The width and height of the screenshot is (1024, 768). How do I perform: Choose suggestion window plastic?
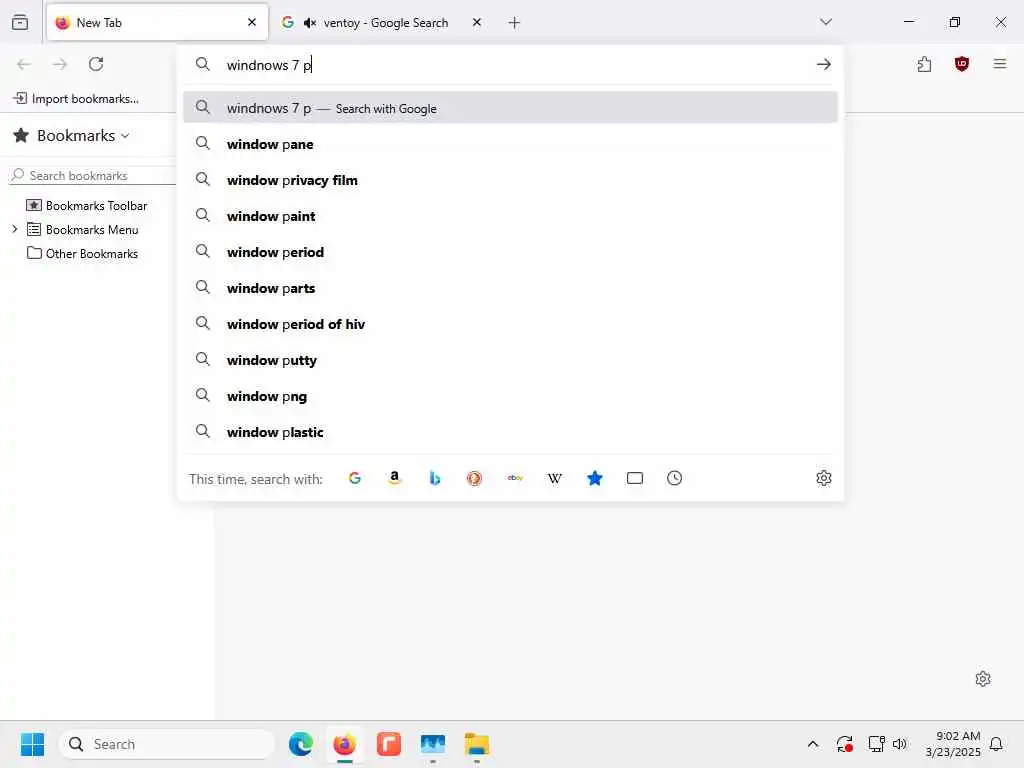pos(510,432)
